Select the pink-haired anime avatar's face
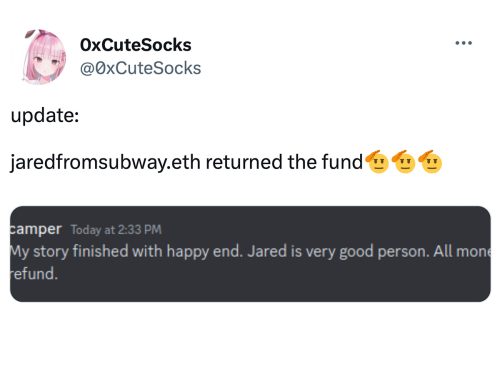 (x=44, y=63)
